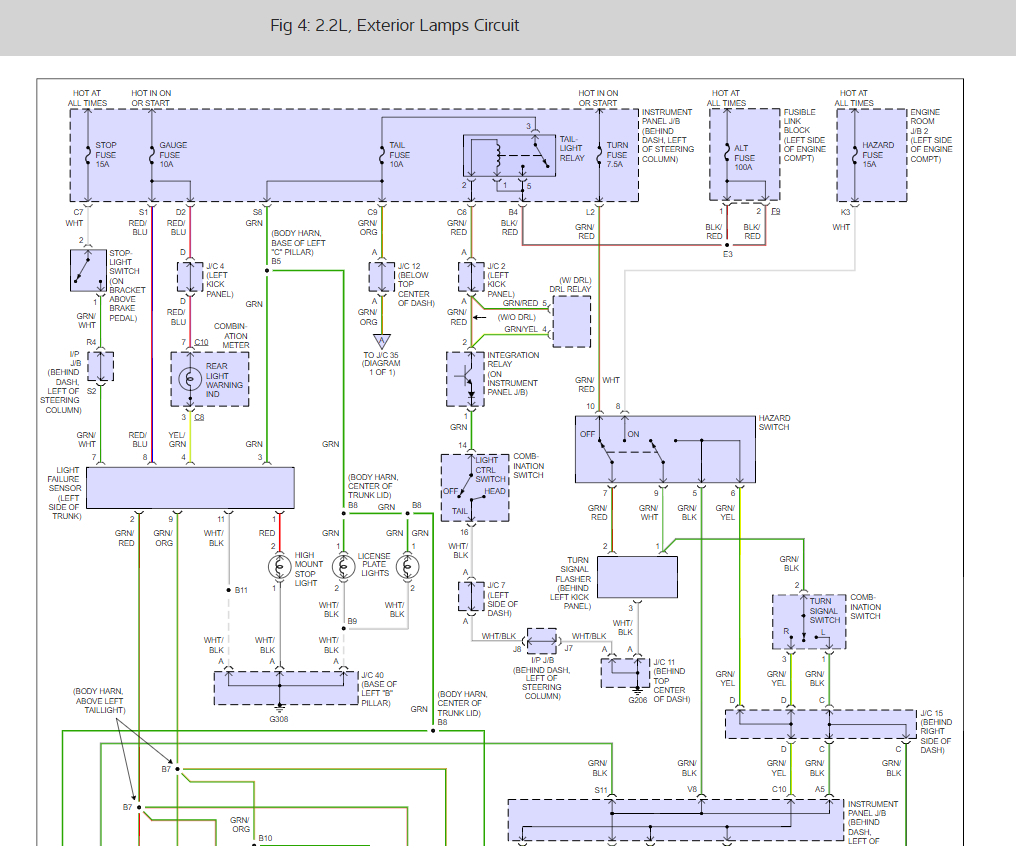Click the Hazard Fuse 15A symbol

[x=855, y=154]
